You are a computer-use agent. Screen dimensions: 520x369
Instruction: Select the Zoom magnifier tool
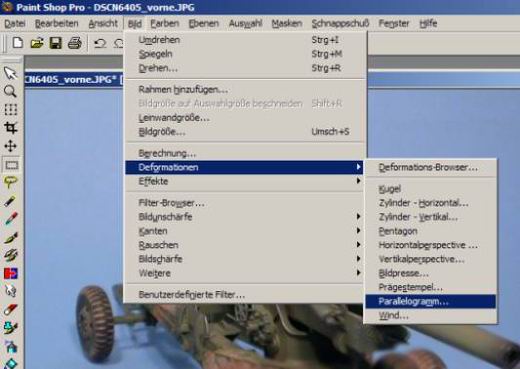(x=10, y=91)
